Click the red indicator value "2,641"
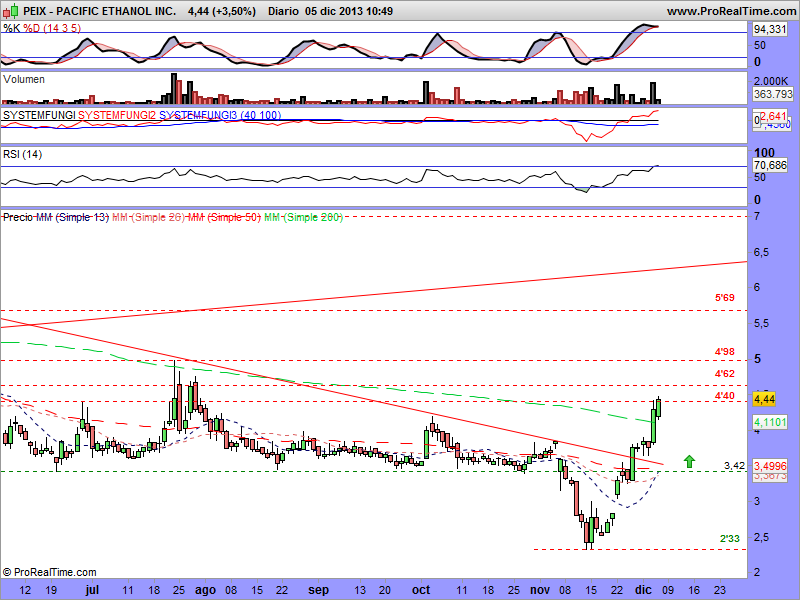This screenshot has height=600, width=800. pos(775,117)
